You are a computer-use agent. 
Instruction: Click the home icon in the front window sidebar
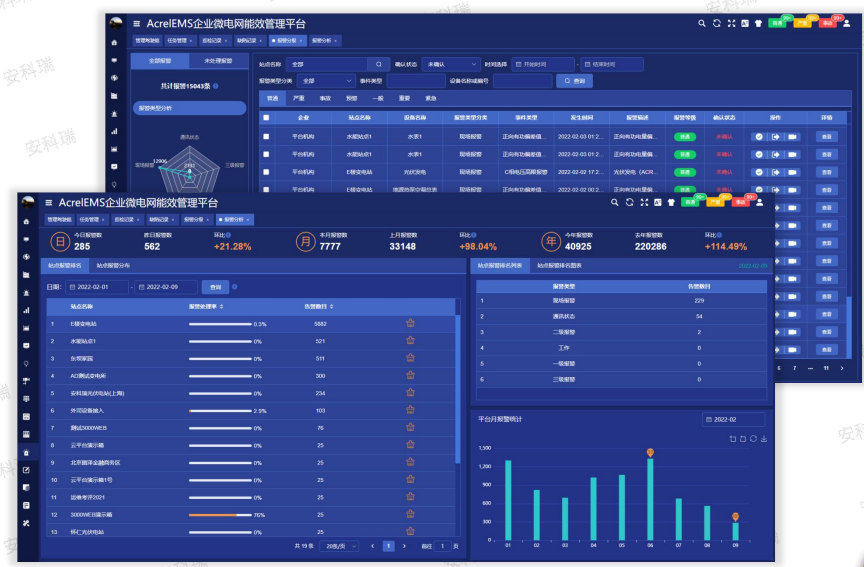pyautogui.click(x=26, y=222)
